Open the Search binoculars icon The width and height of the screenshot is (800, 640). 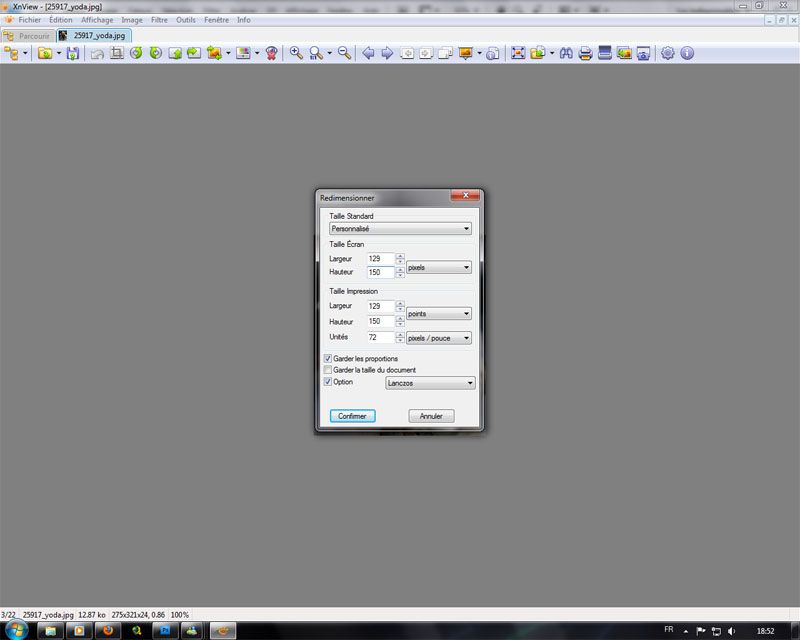tap(566, 53)
